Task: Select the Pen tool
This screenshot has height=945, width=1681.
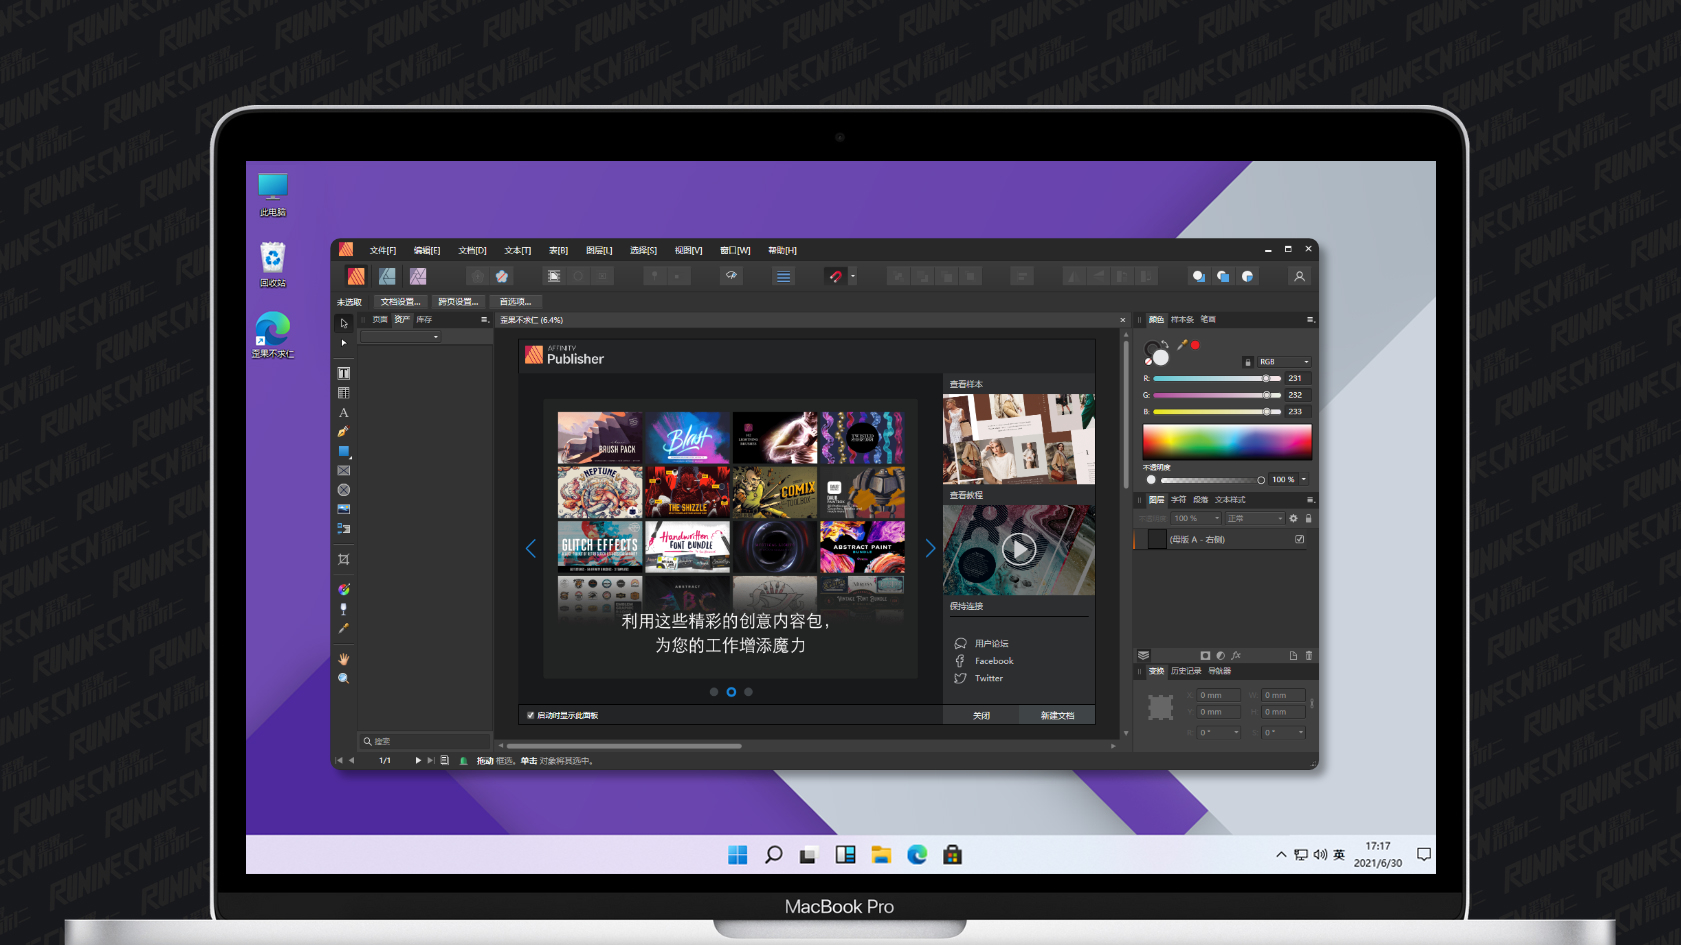Action: pos(344,432)
